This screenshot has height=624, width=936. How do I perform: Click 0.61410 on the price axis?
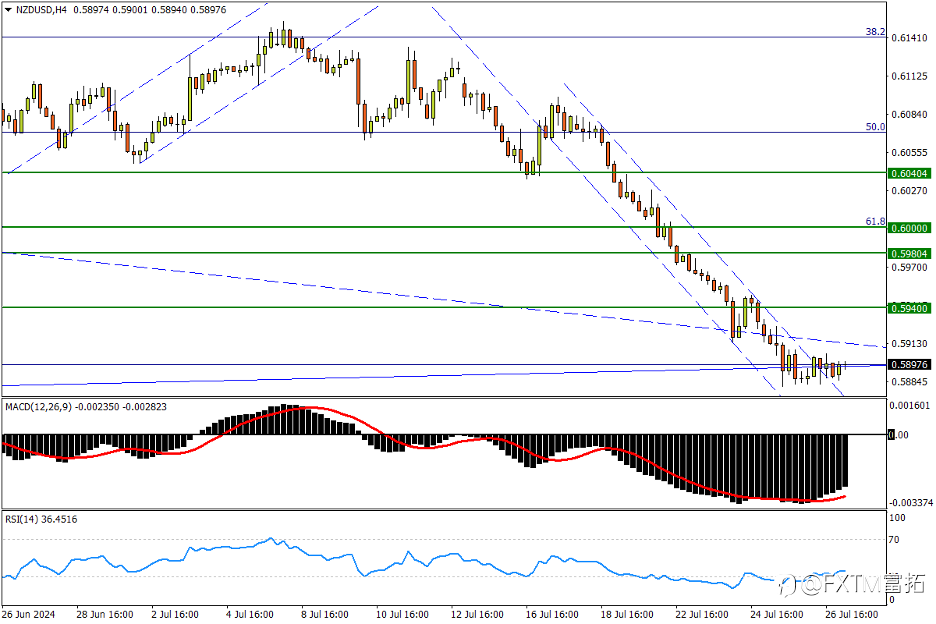pyautogui.click(x=910, y=38)
